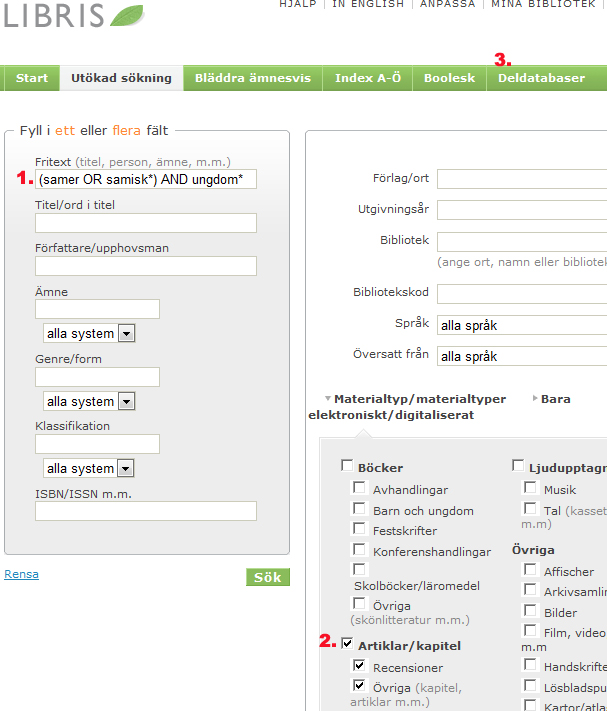Tick the Avhandlingar checkbox

(x=359, y=487)
